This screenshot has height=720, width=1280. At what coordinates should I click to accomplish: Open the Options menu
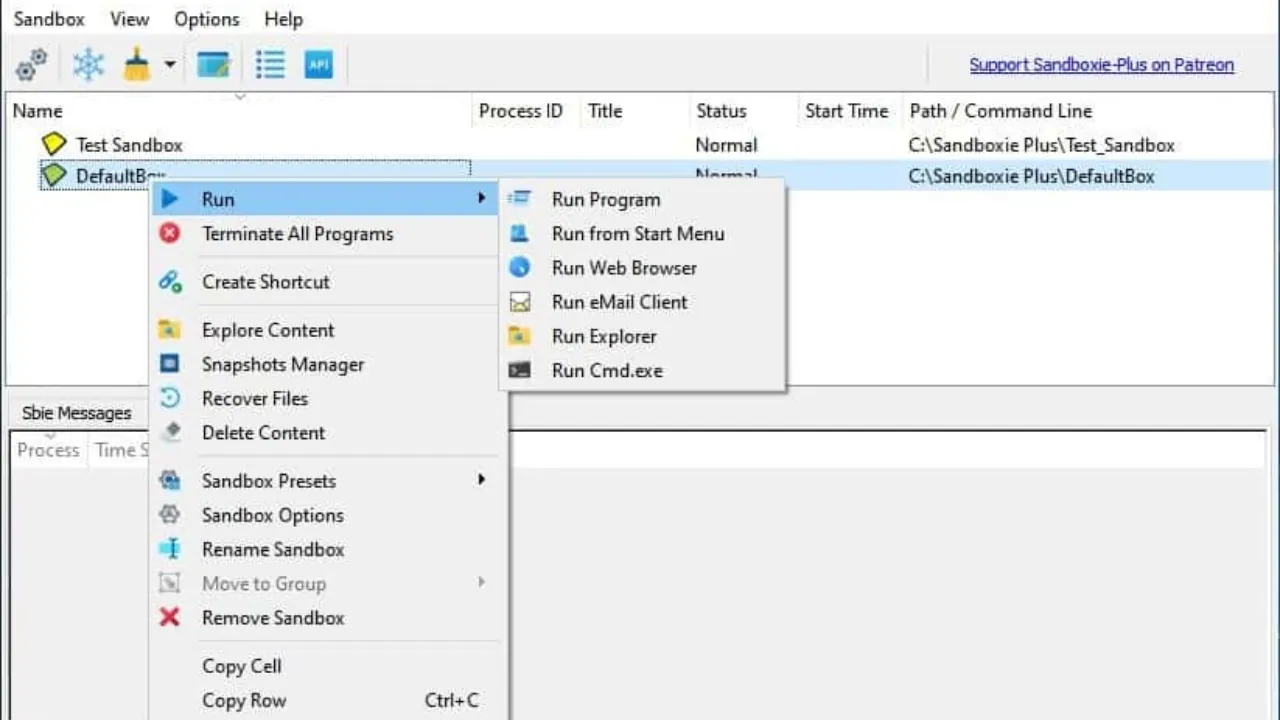pos(208,19)
